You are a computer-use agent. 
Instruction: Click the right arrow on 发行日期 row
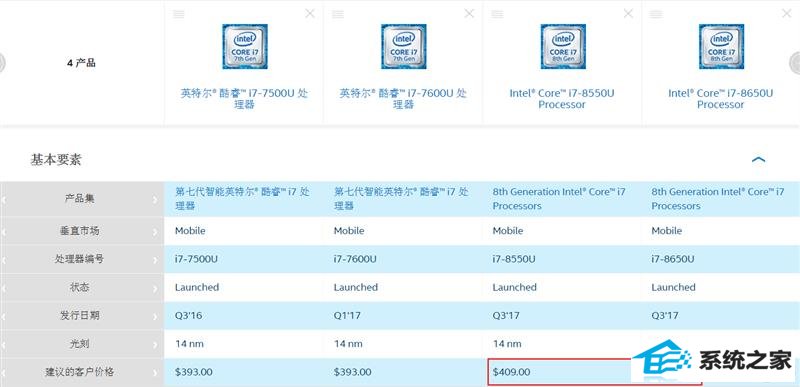(155, 316)
